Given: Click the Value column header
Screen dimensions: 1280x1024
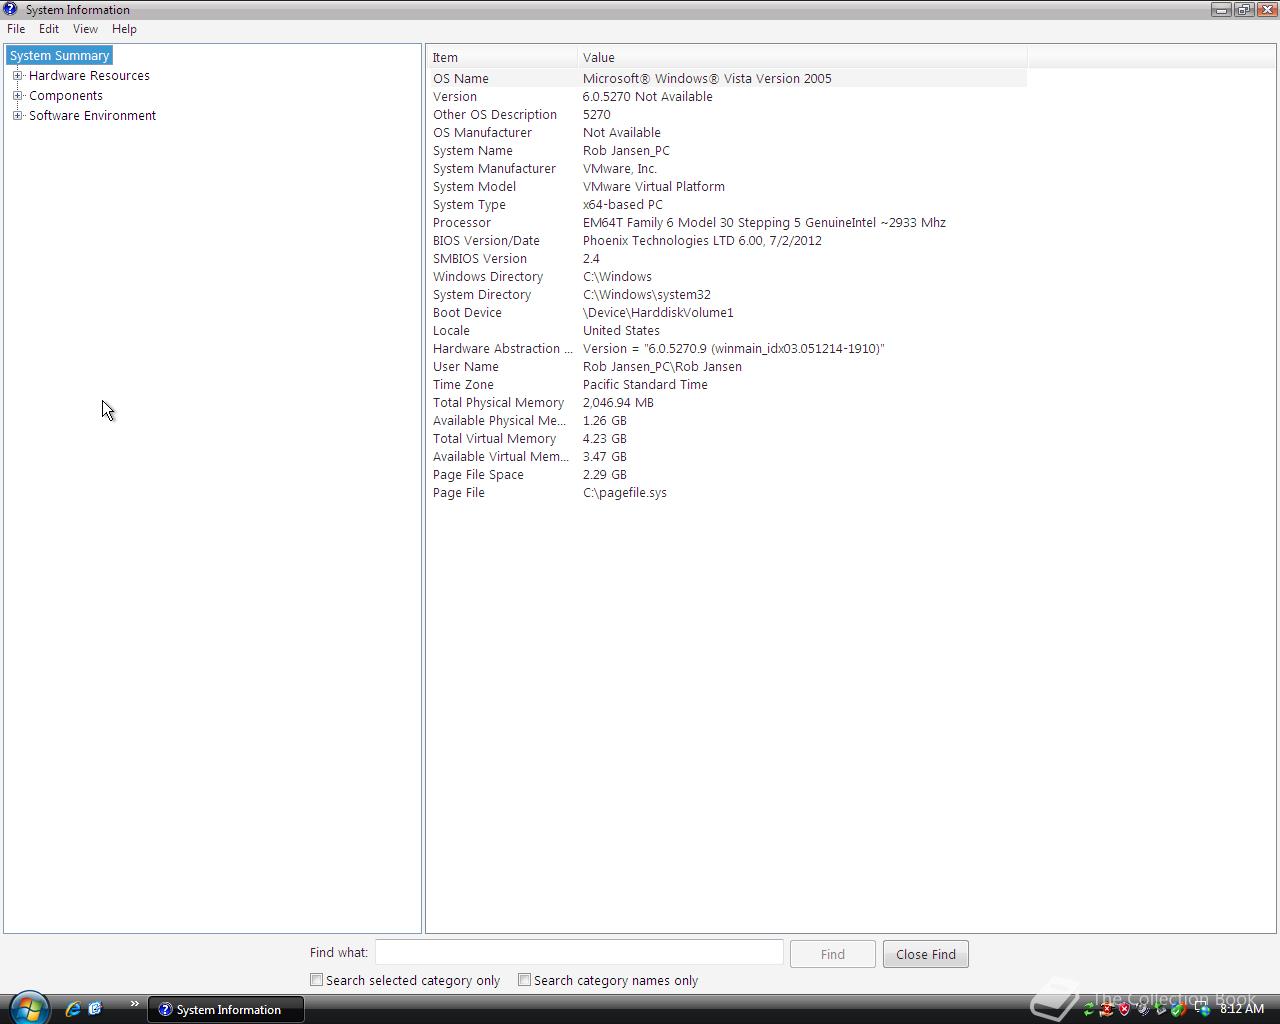Looking at the screenshot, I should coord(802,57).
